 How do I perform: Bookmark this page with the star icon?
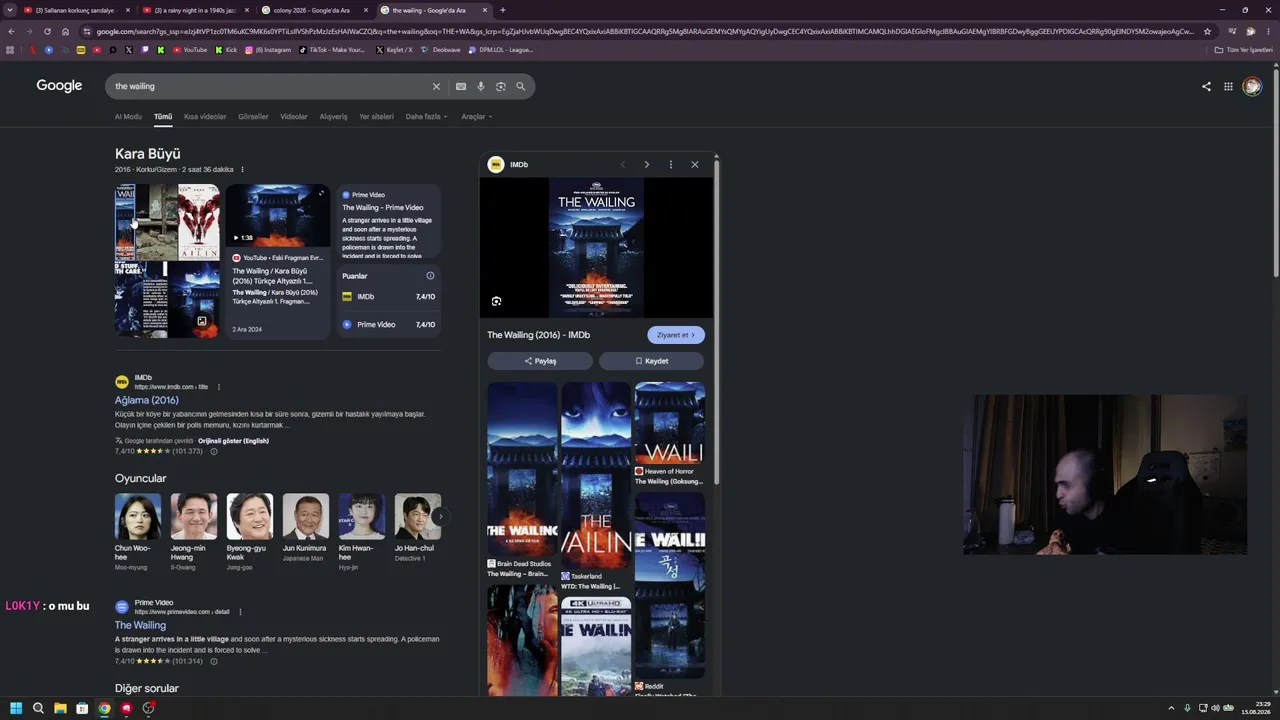click(1207, 31)
